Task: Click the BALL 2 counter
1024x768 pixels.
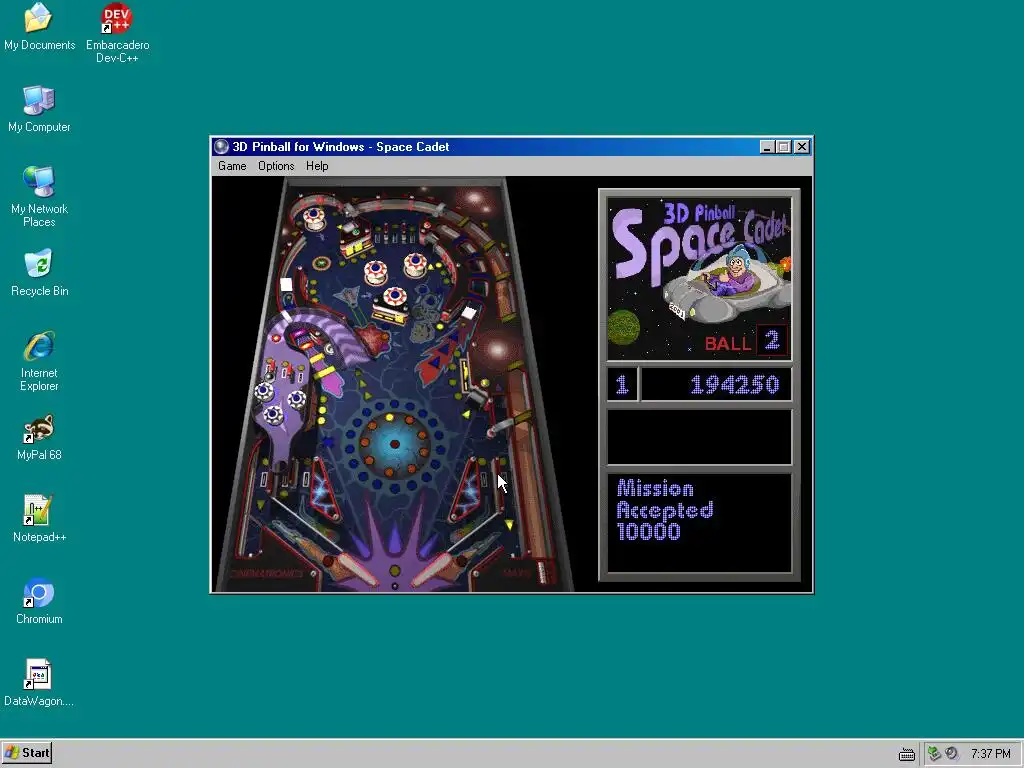Action: [745, 341]
